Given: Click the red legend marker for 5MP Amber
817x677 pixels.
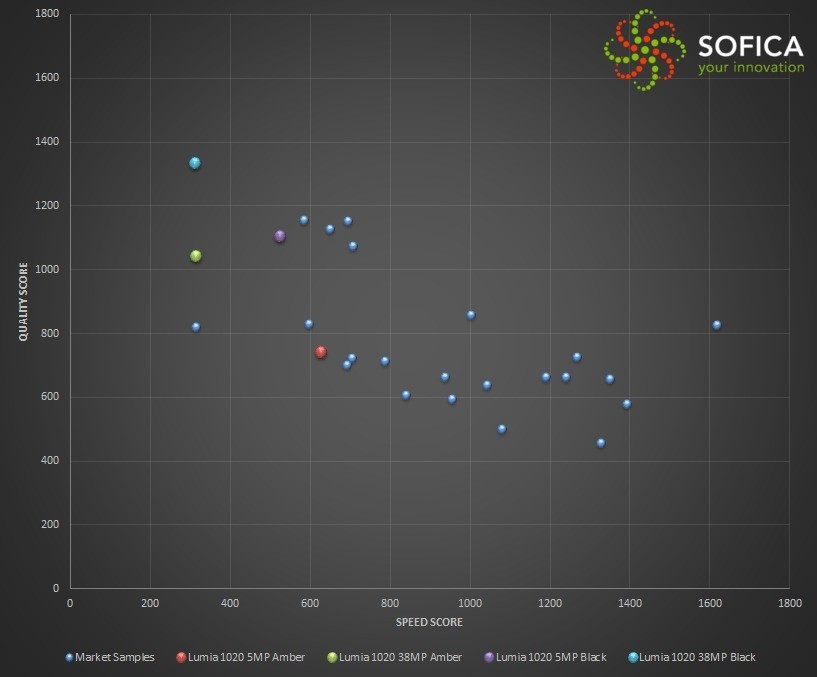Looking at the screenshot, I should pyautogui.click(x=181, y=657).
